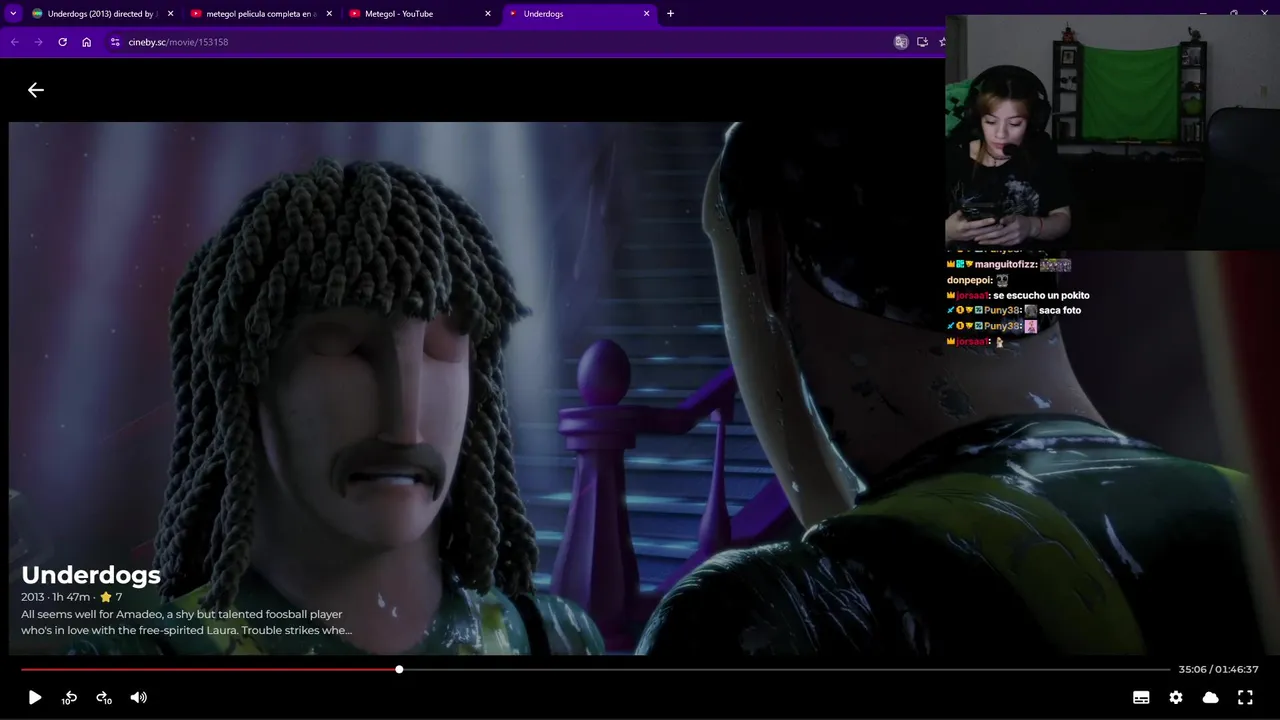Click the install app icon in address bar

pyautogui.click(x=922, y=42)
